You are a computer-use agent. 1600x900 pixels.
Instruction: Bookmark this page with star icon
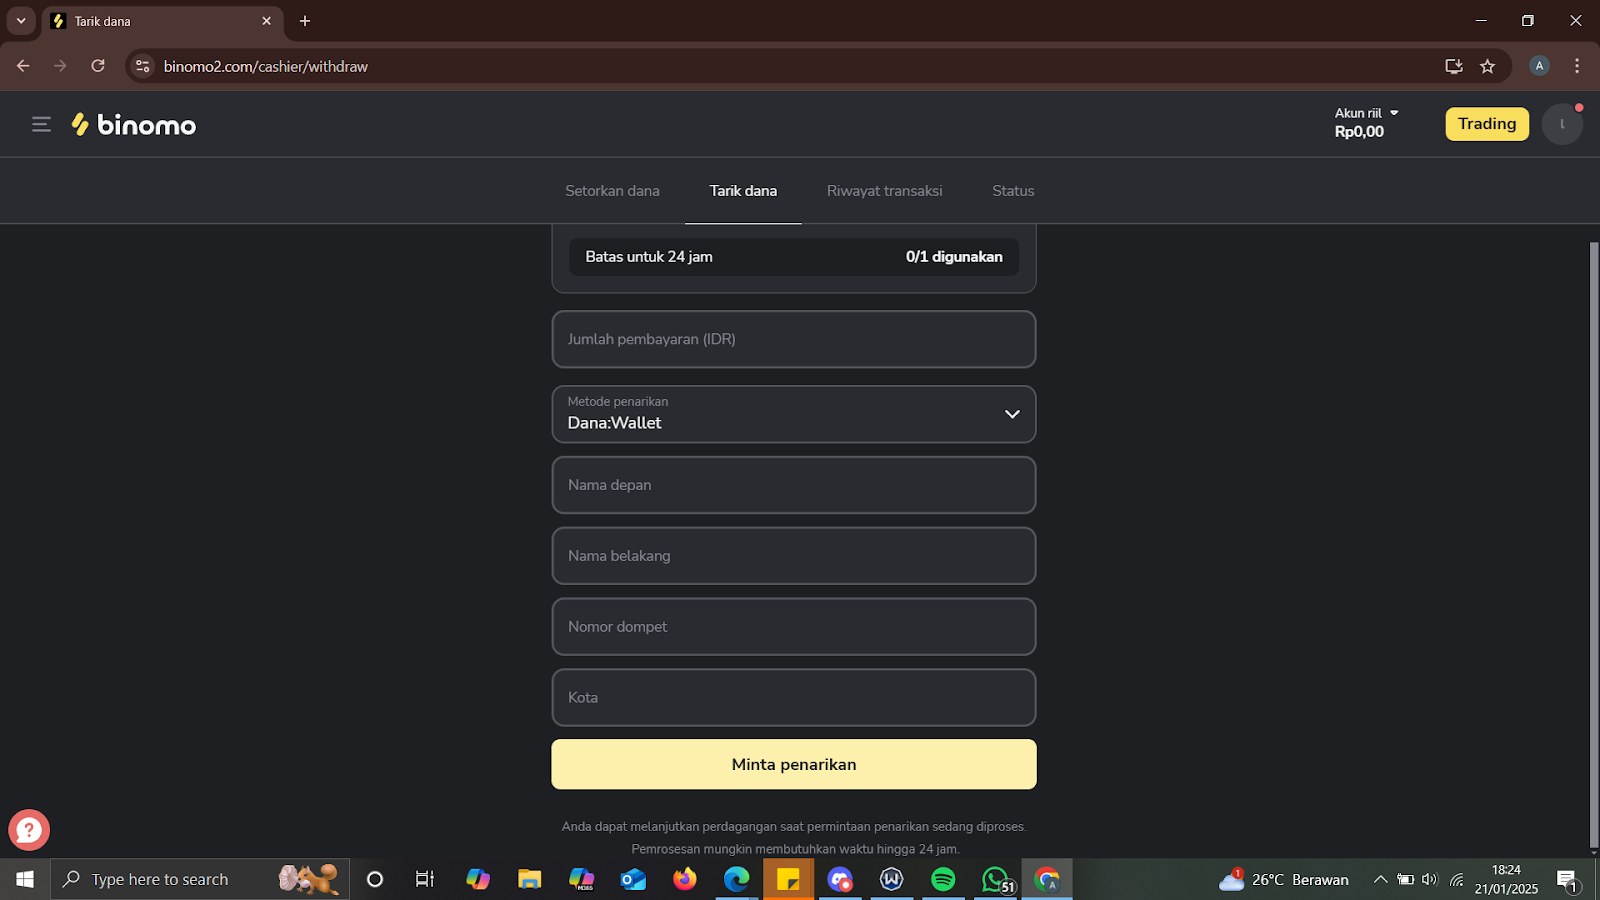point(1487,66)
